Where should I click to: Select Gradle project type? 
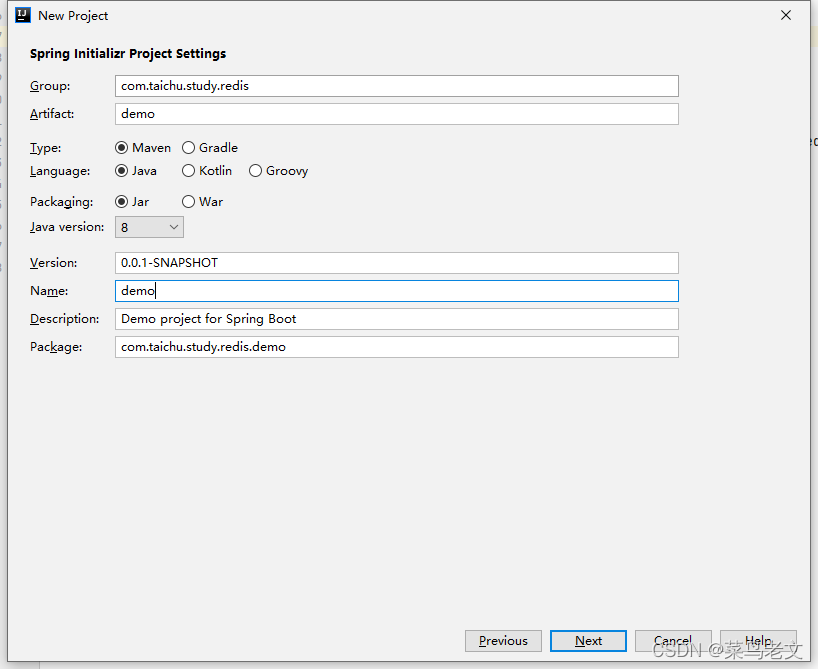coord(210,148)
